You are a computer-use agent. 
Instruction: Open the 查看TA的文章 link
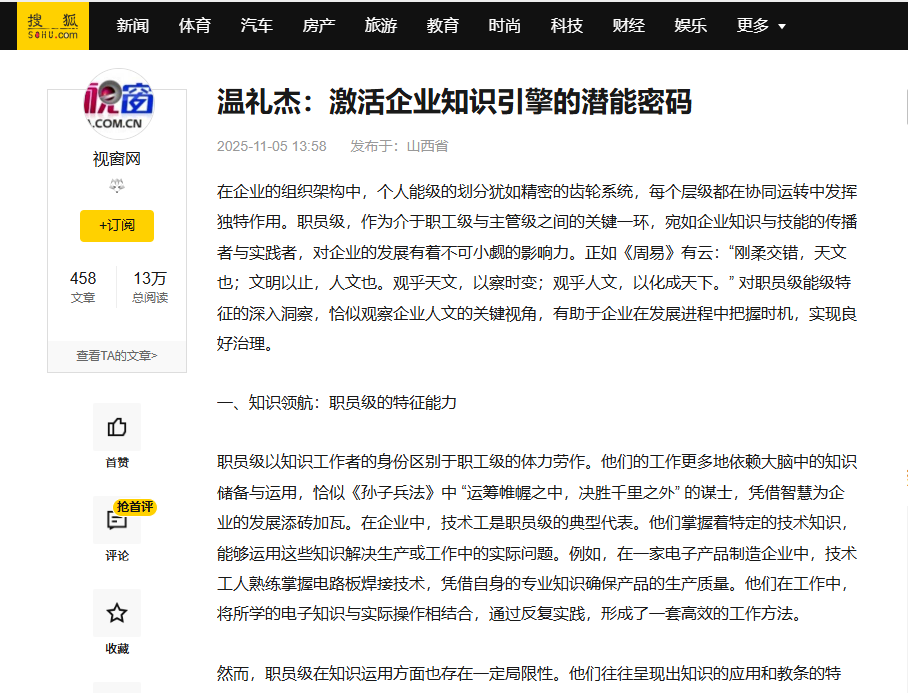pyautogui.click(x=117, y=356)
